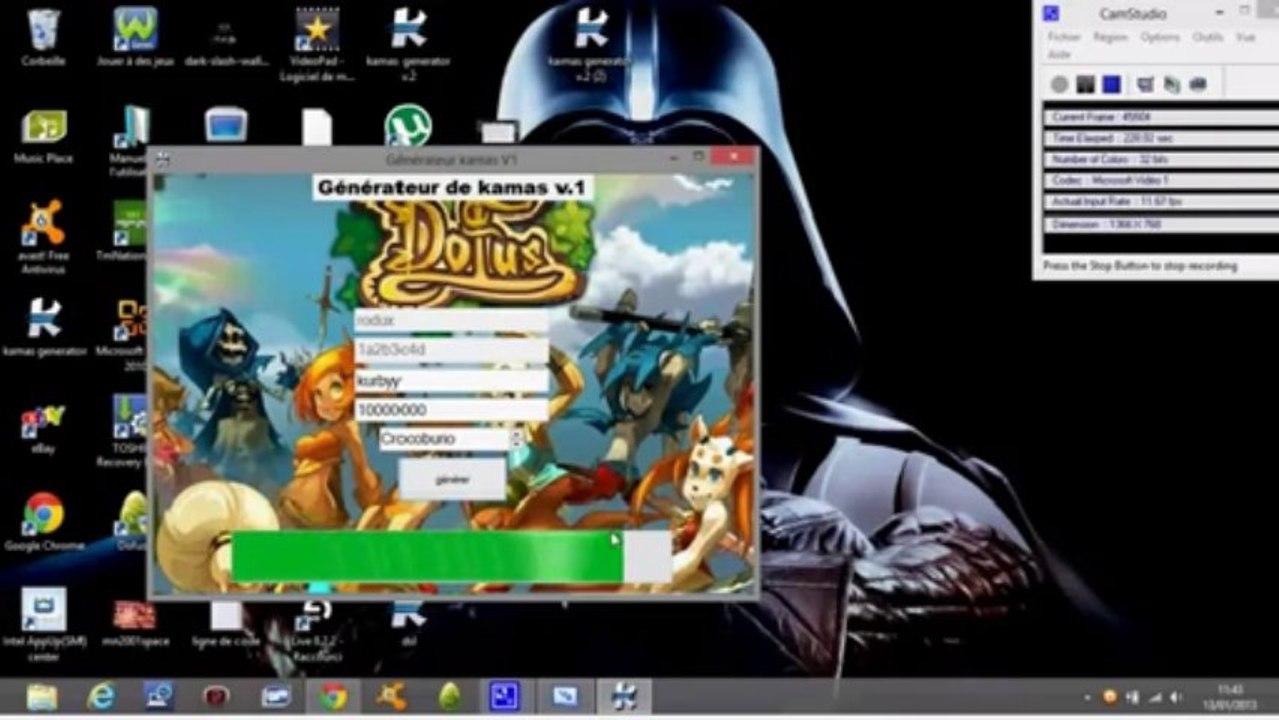Click the username field containing rodux

click(451, 321)
